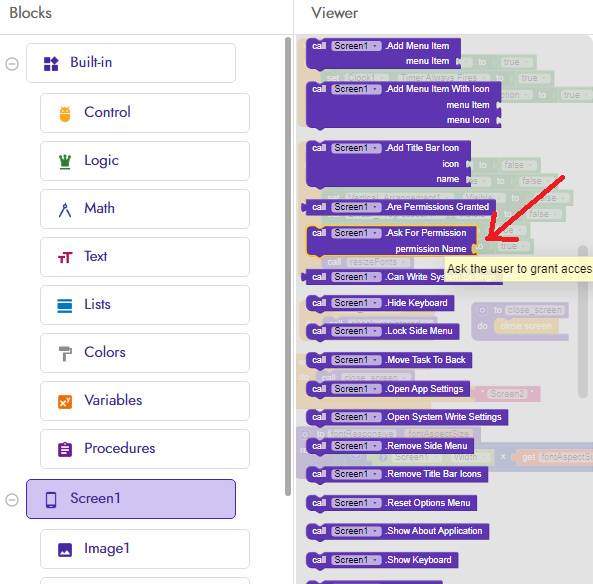Click the Image1 picture icon

pyautogui.click(x=65, y=550)
